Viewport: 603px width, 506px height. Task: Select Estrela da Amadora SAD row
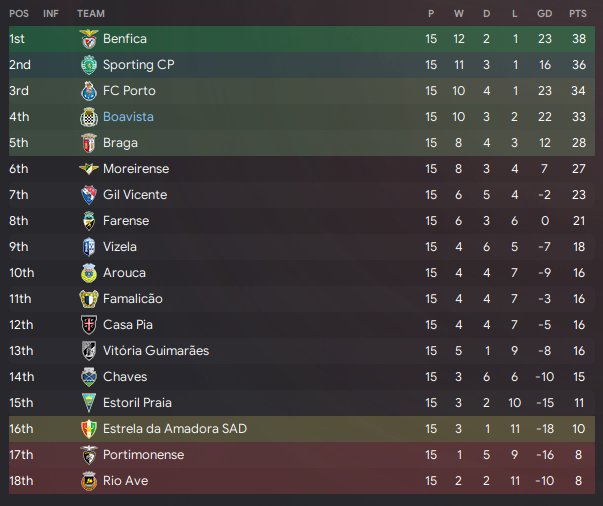tap(302, 429)
